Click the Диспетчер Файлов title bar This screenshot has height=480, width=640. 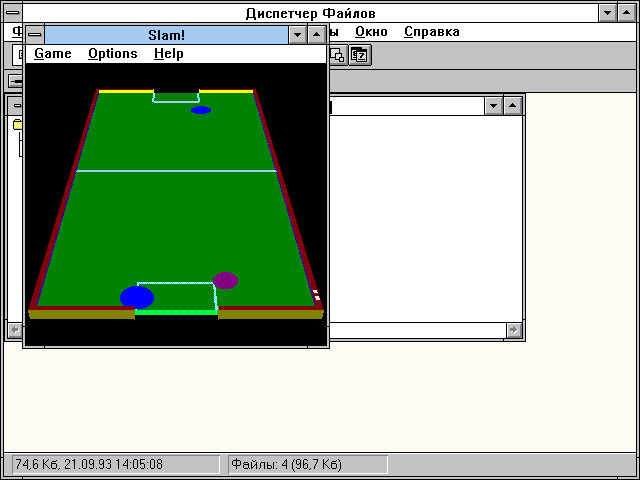pos(310,13)
